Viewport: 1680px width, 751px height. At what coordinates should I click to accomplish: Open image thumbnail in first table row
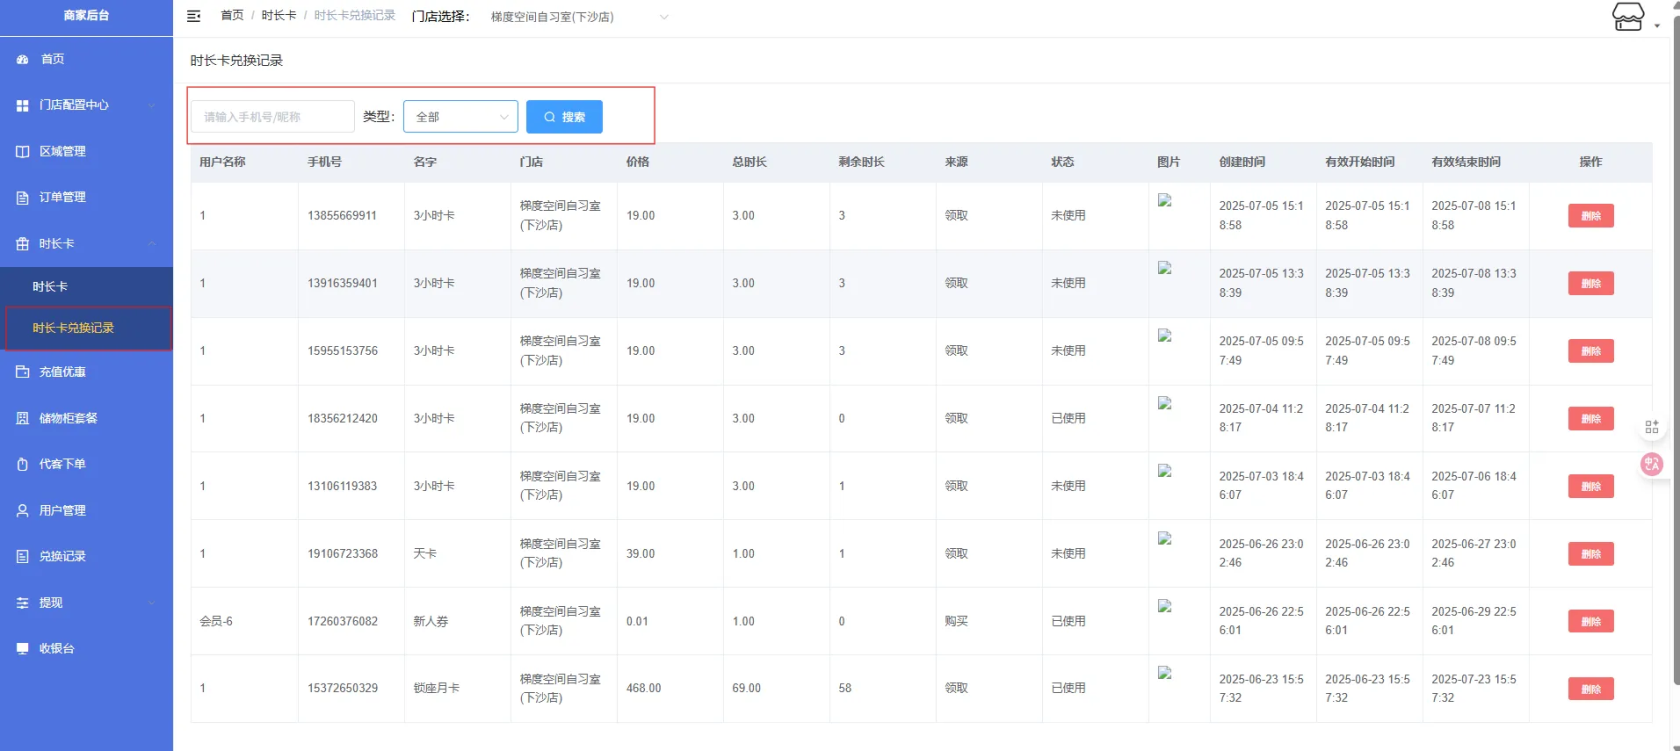[1164, 200]
